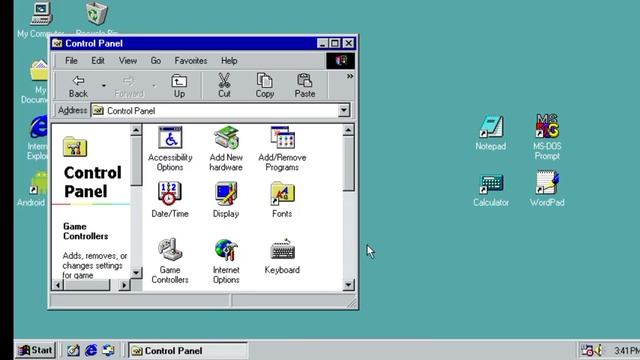Click left pane horizontal scroll left arrow
The width and height of the screenshot is (640, 360).
(58, 285)
